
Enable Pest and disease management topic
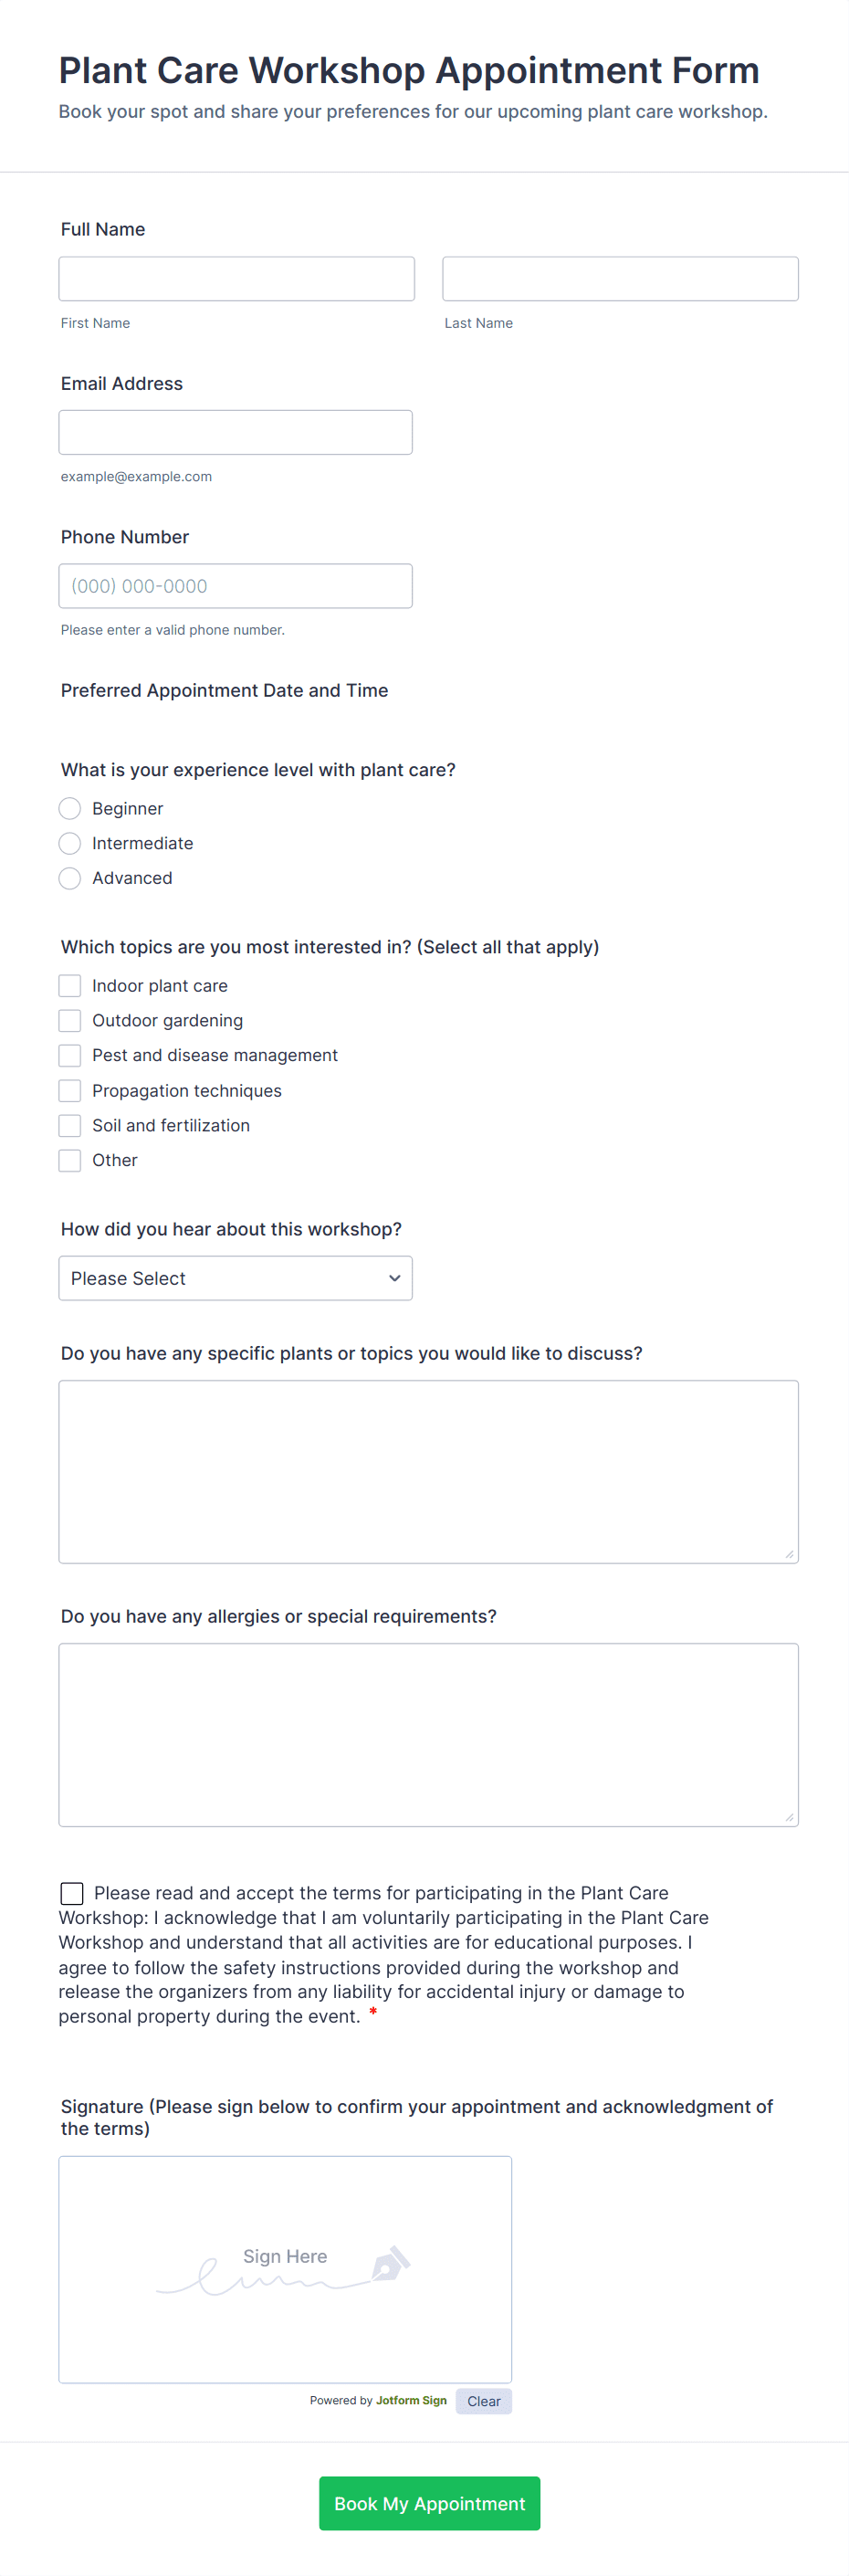70,1055
